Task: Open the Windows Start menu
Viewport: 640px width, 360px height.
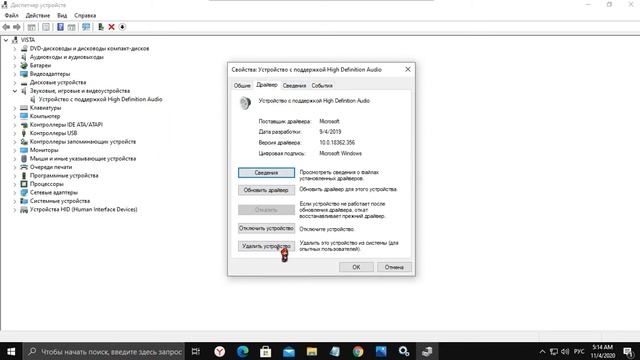Action: tap(11, 351)
